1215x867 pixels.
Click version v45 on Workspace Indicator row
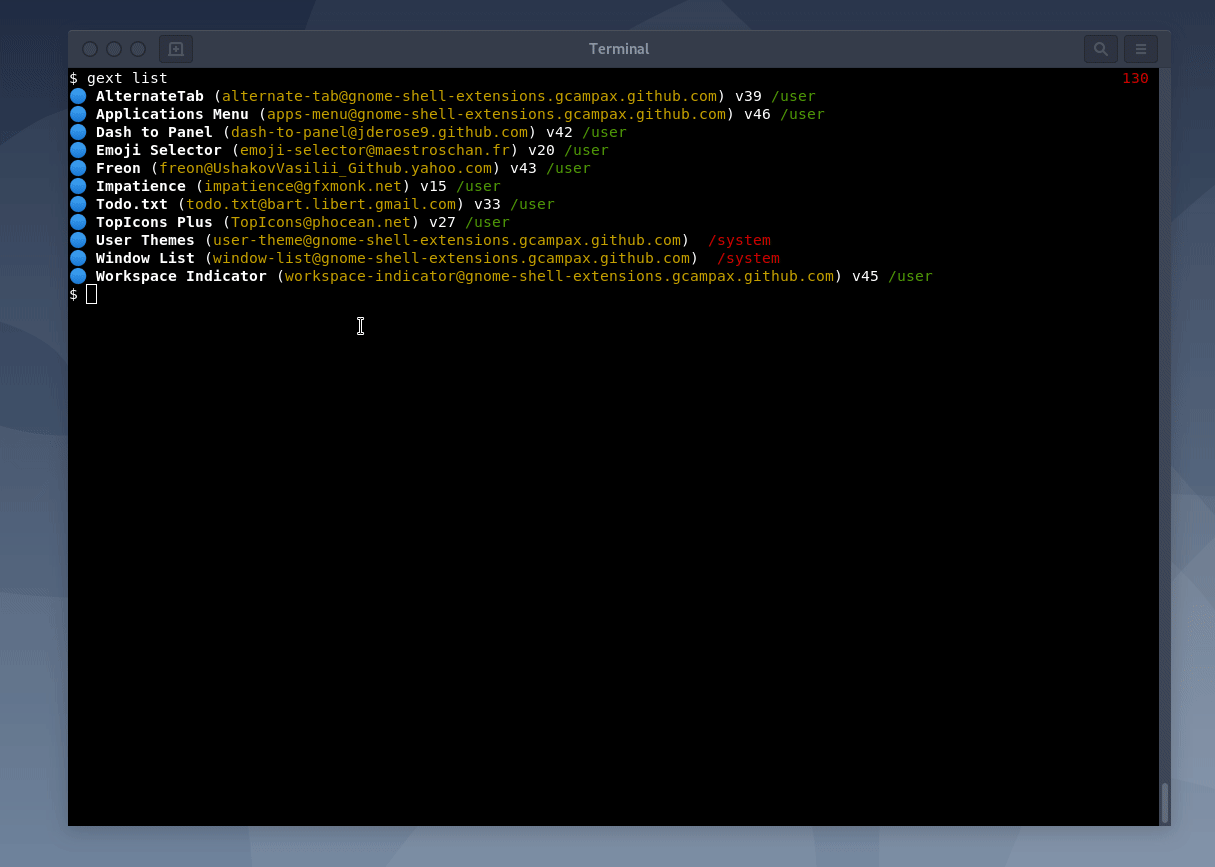point(866,277)
